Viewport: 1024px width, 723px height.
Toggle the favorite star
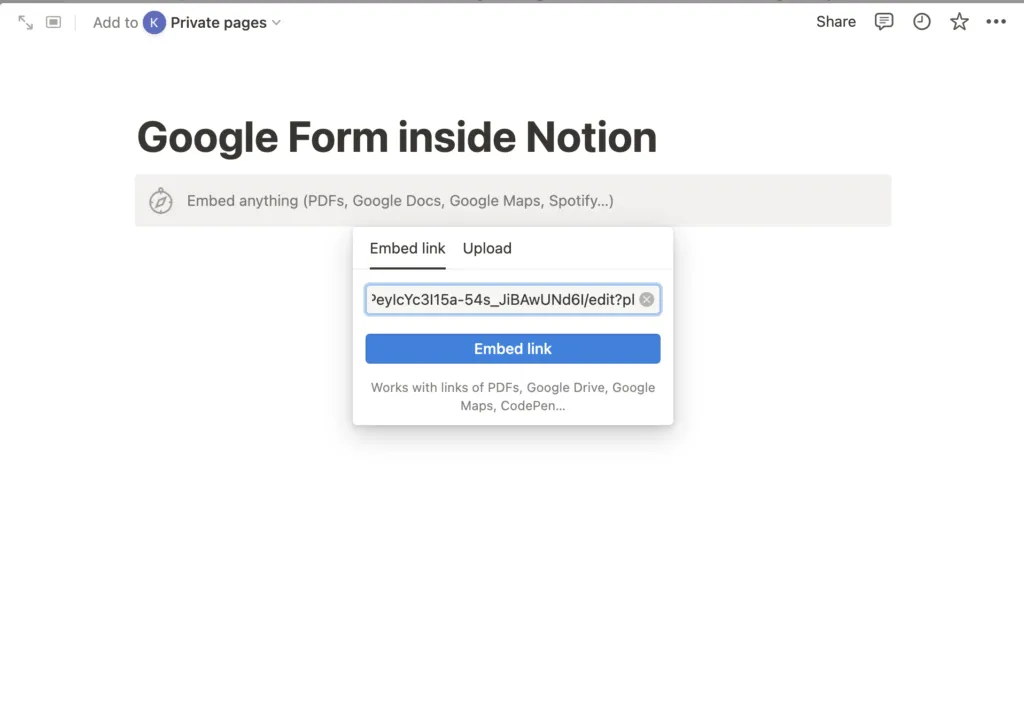coord(959,22)
